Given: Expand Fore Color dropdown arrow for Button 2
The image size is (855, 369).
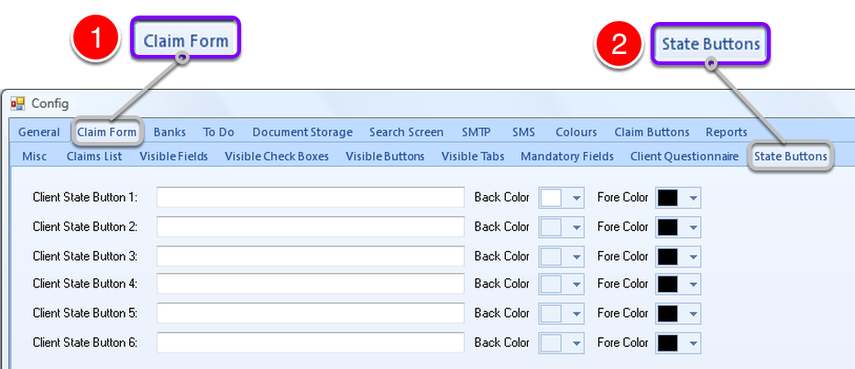Looking at the screenshot, I should point(694,227).
